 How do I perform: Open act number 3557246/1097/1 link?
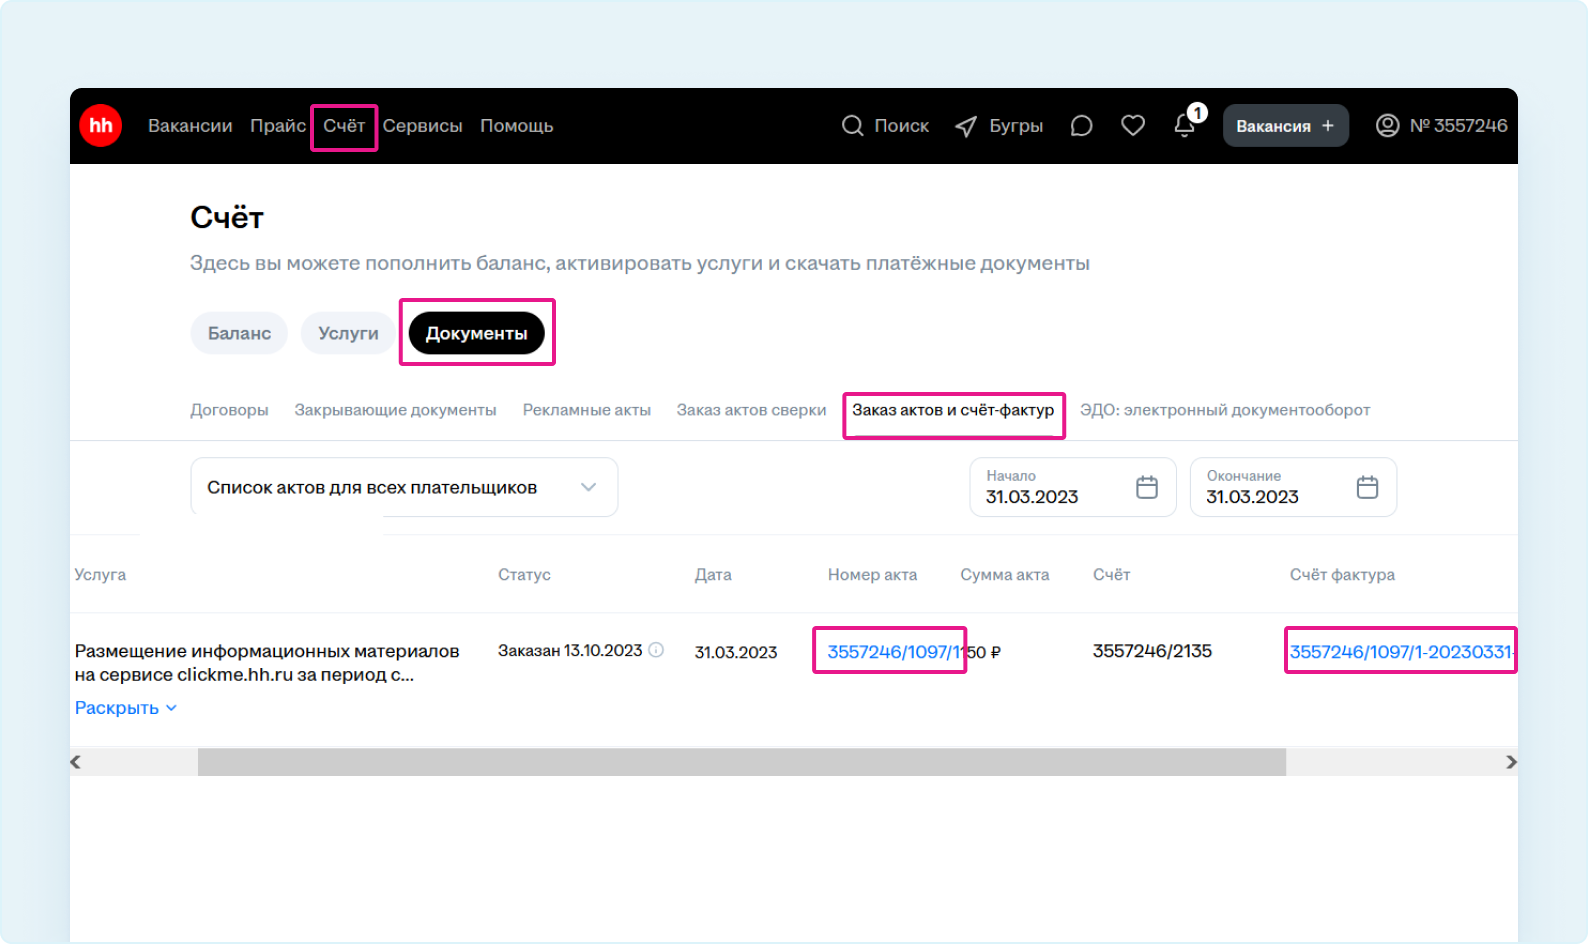(894, 652)
